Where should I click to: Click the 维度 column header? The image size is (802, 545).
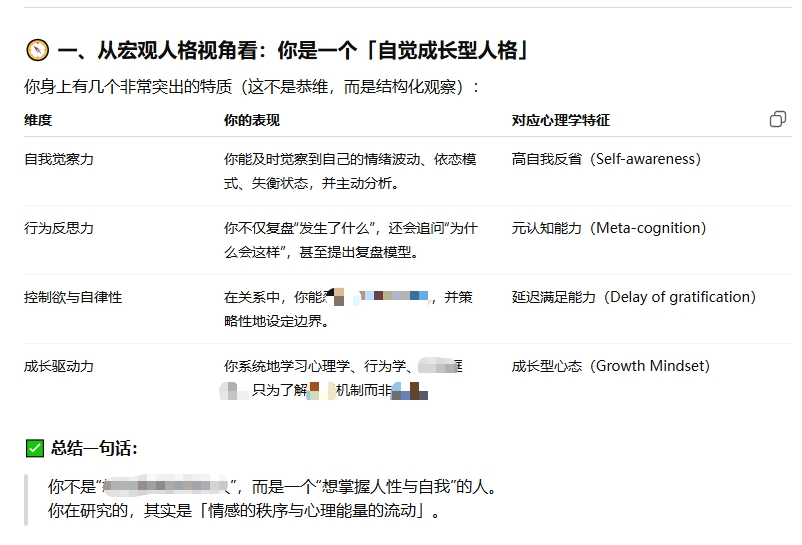click(38, 121)
